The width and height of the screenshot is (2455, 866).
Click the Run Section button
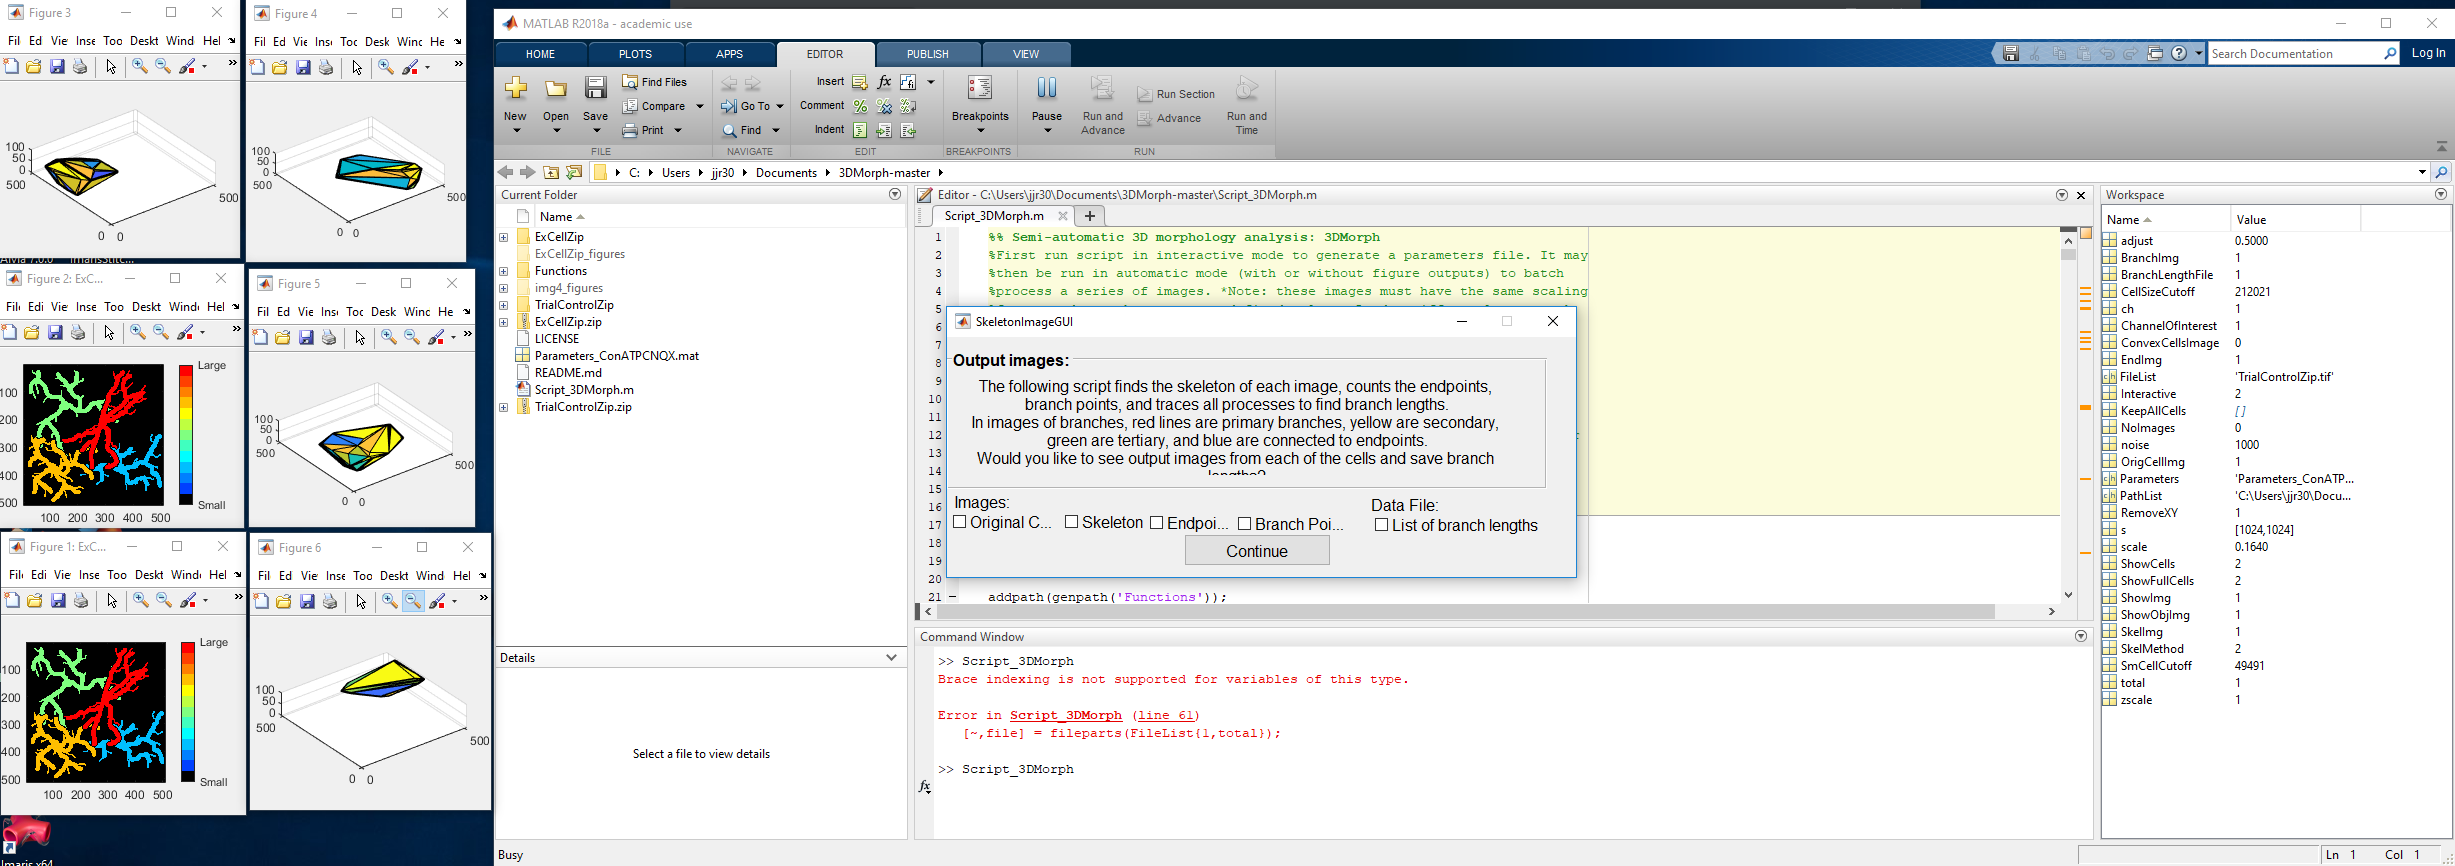[x=1176, y=94]
